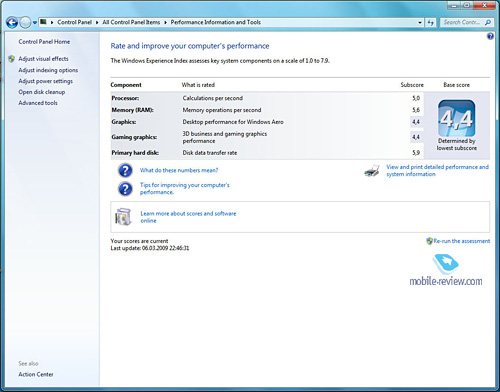
Task: Select the Gaming graphics row label
Action: coord(134,137)
